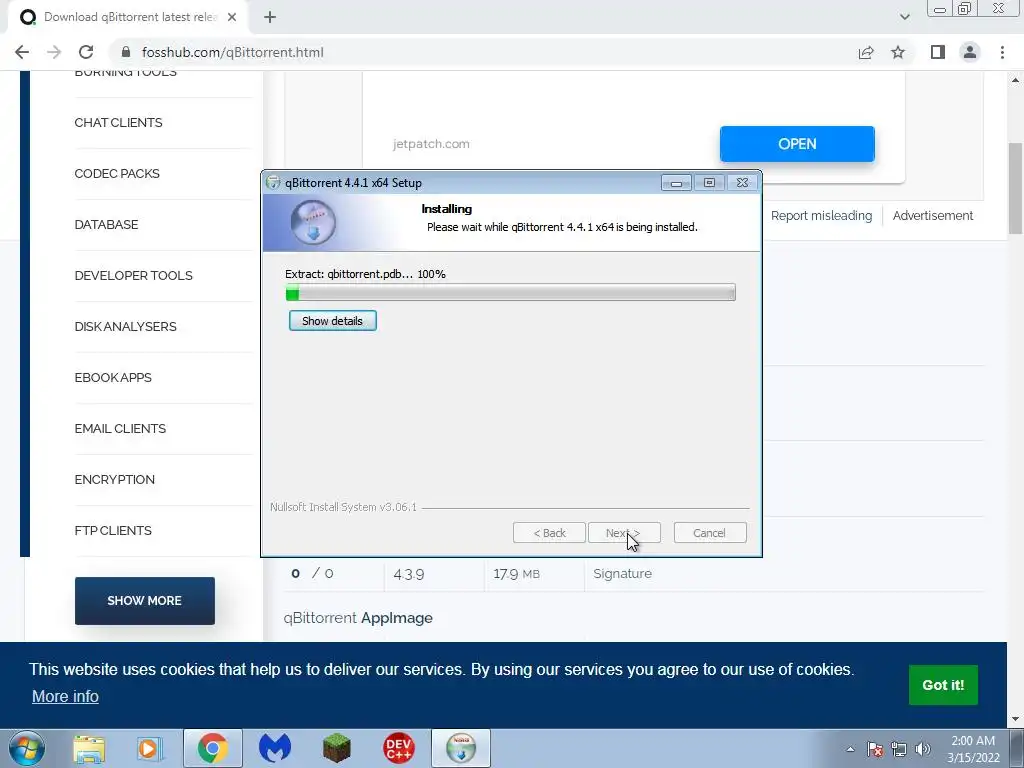Open ENCRYPTION category
This screenshot has height=768, width=1024.
click(114, 479)
